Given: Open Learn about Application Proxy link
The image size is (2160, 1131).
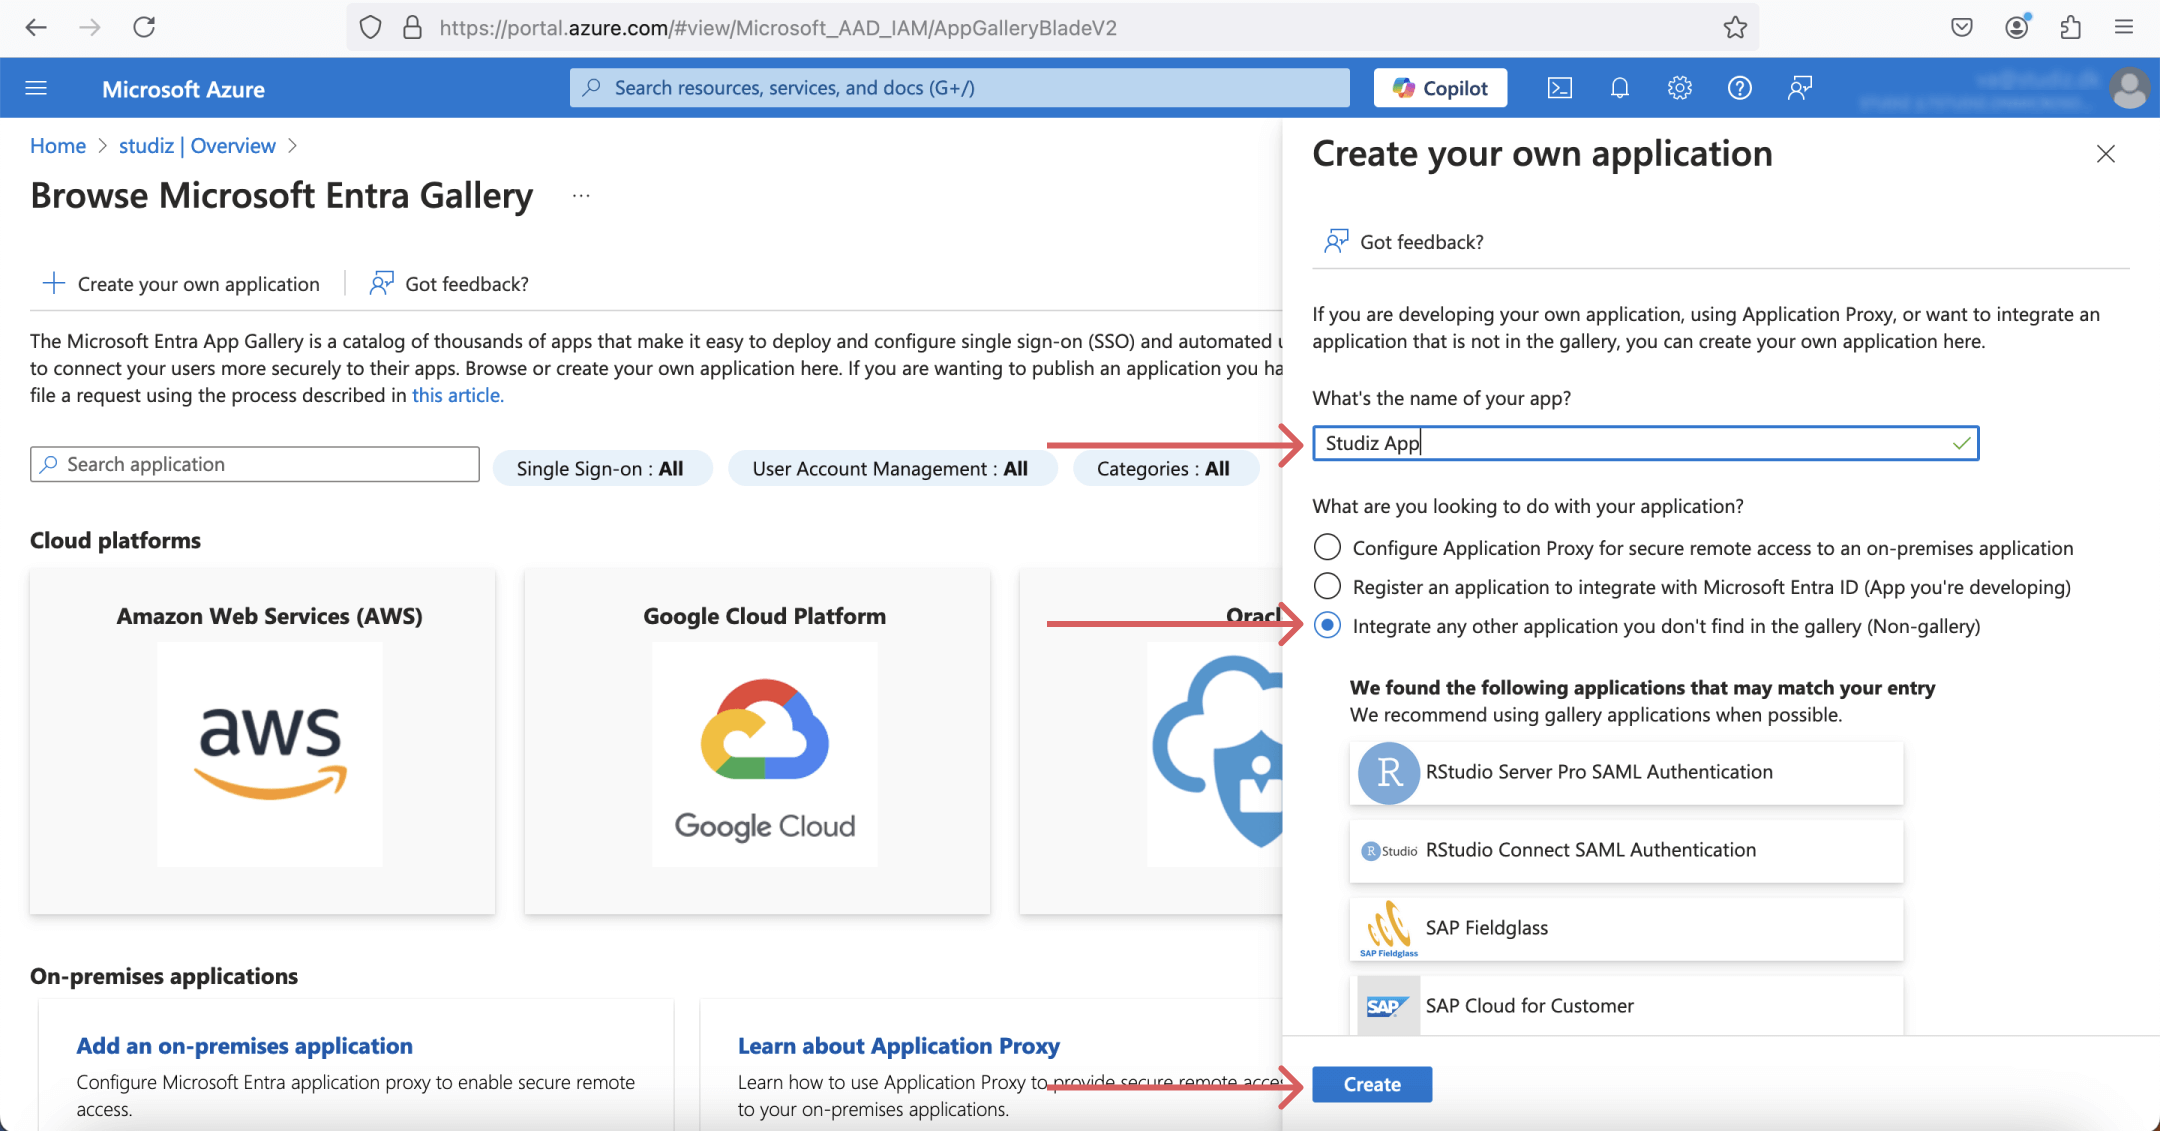Looking at the screenshot, I should coord(898,1046).
